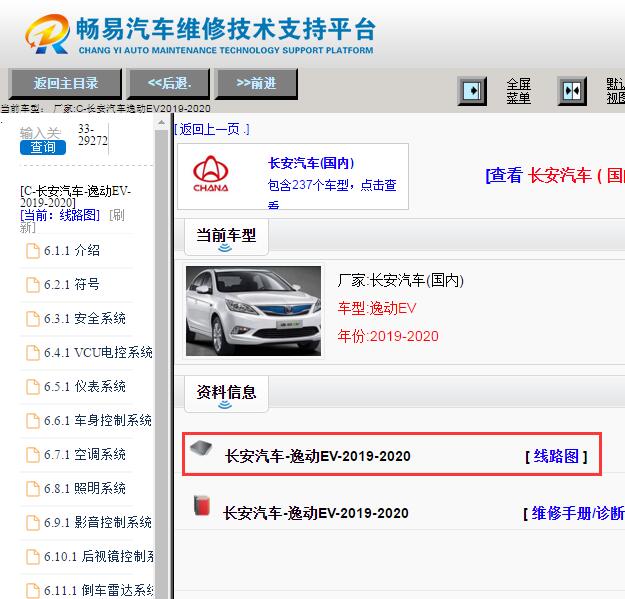Click the full-screen menu panel icon
Image resolution: width=625 pixels, height=599 pixels.
[472, 91]
